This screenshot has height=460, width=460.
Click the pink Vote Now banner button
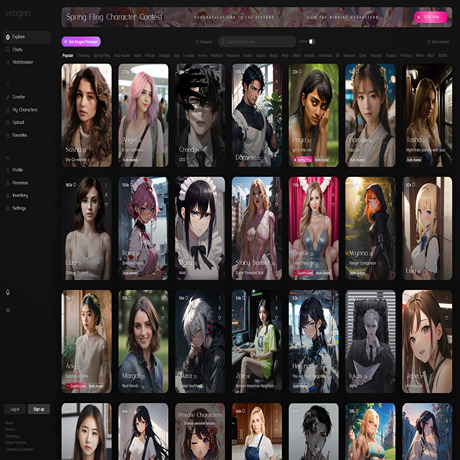coord(430,17)
